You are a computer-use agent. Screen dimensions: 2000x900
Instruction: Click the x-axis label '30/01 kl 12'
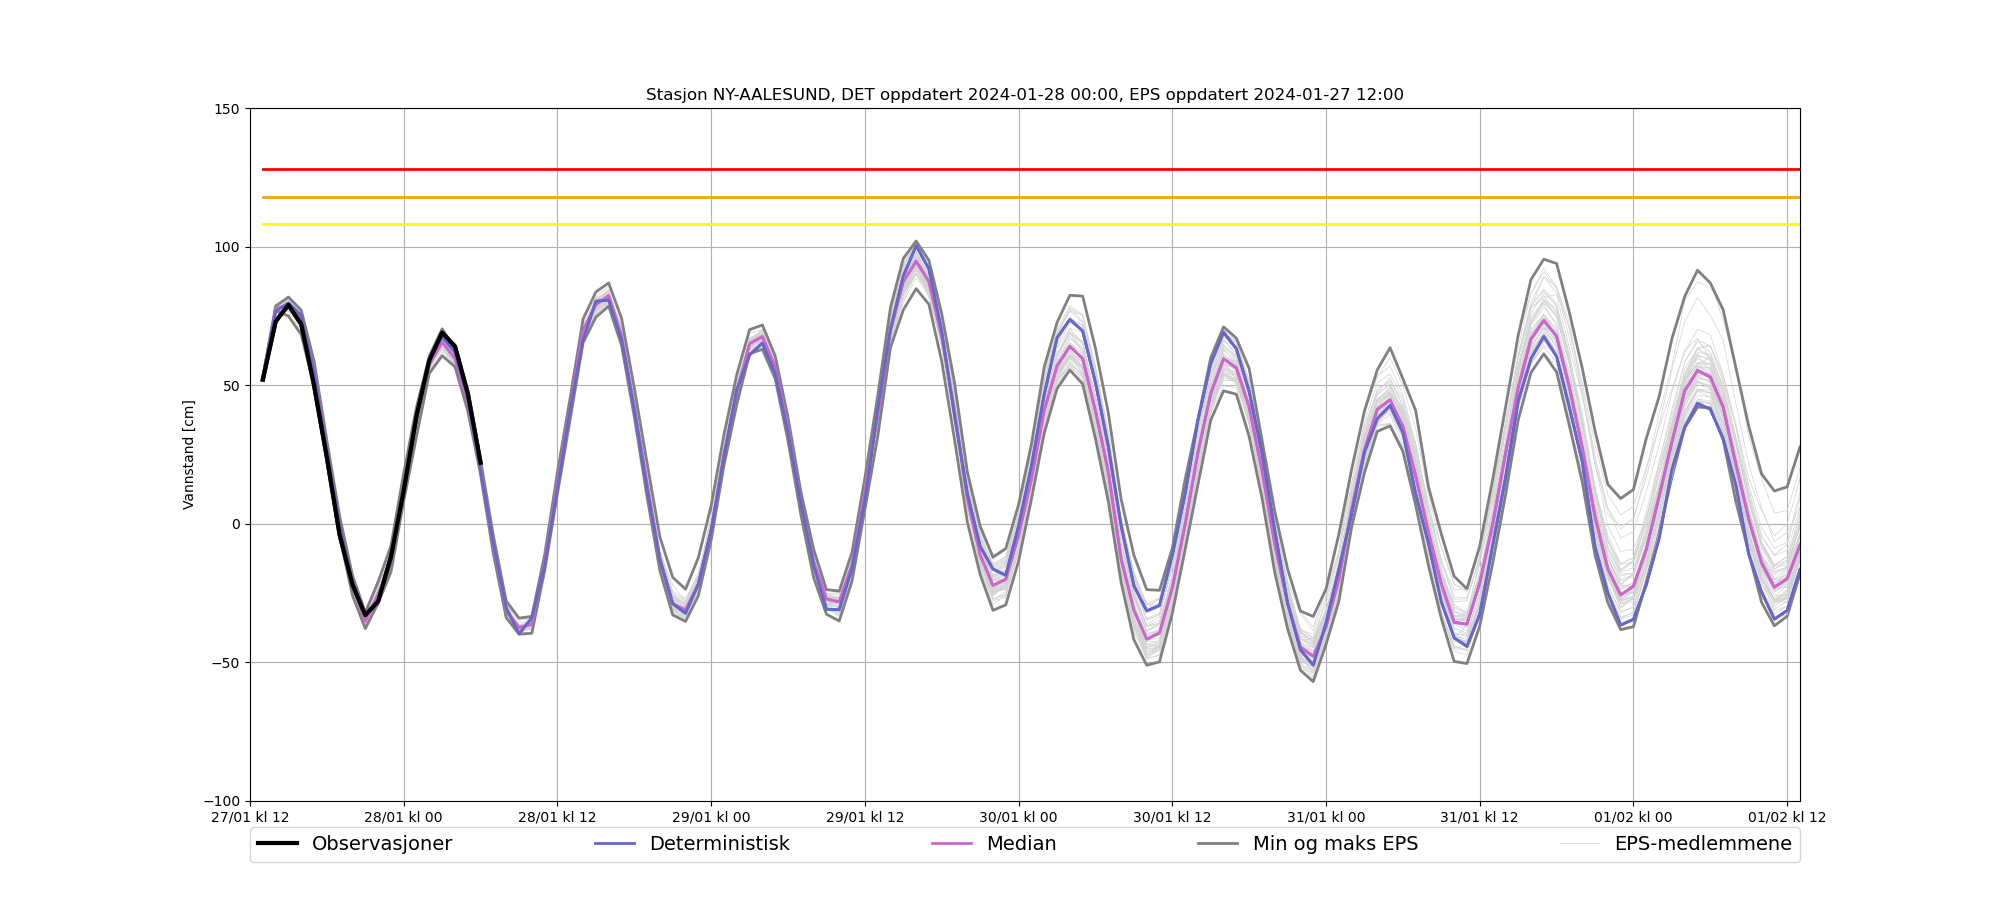coord(1172,817)
